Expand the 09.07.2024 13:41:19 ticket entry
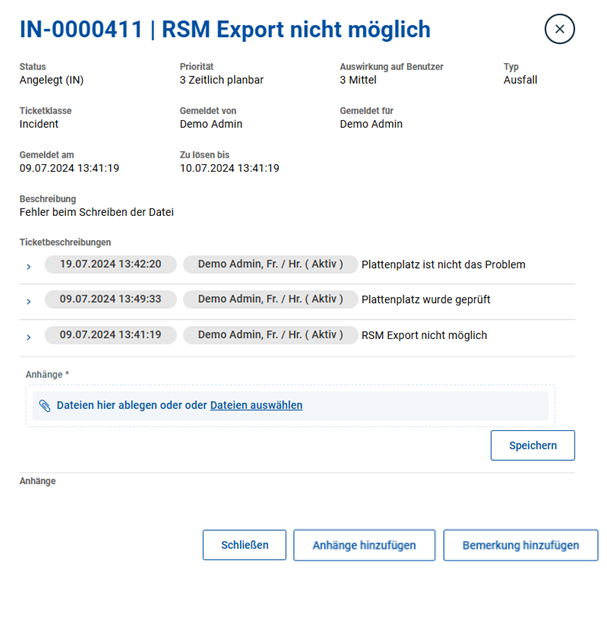 [28, 337]
